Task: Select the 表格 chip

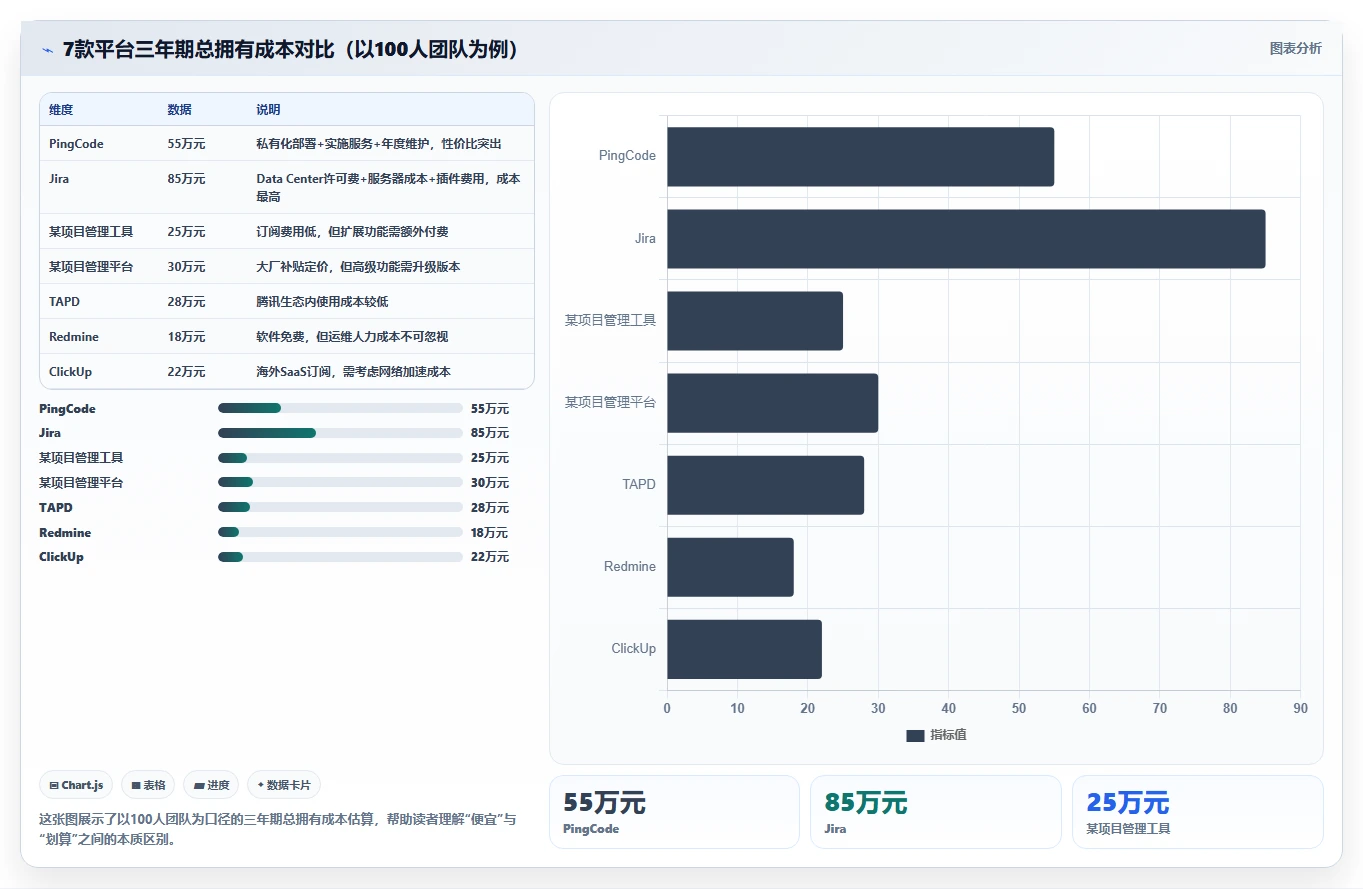Action: [x=149, y=786]
